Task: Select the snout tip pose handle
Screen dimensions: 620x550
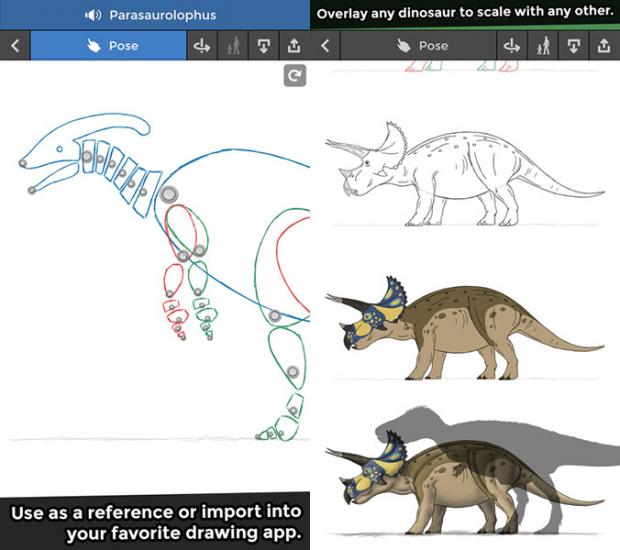Action: [23, 161]
